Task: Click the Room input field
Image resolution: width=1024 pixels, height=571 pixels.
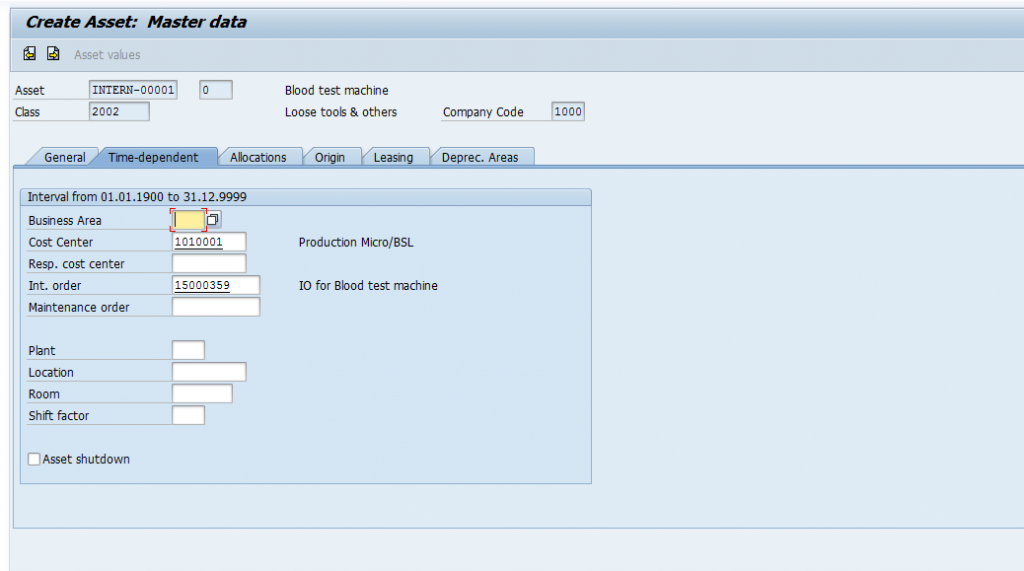Action: (x=202, y=394)
